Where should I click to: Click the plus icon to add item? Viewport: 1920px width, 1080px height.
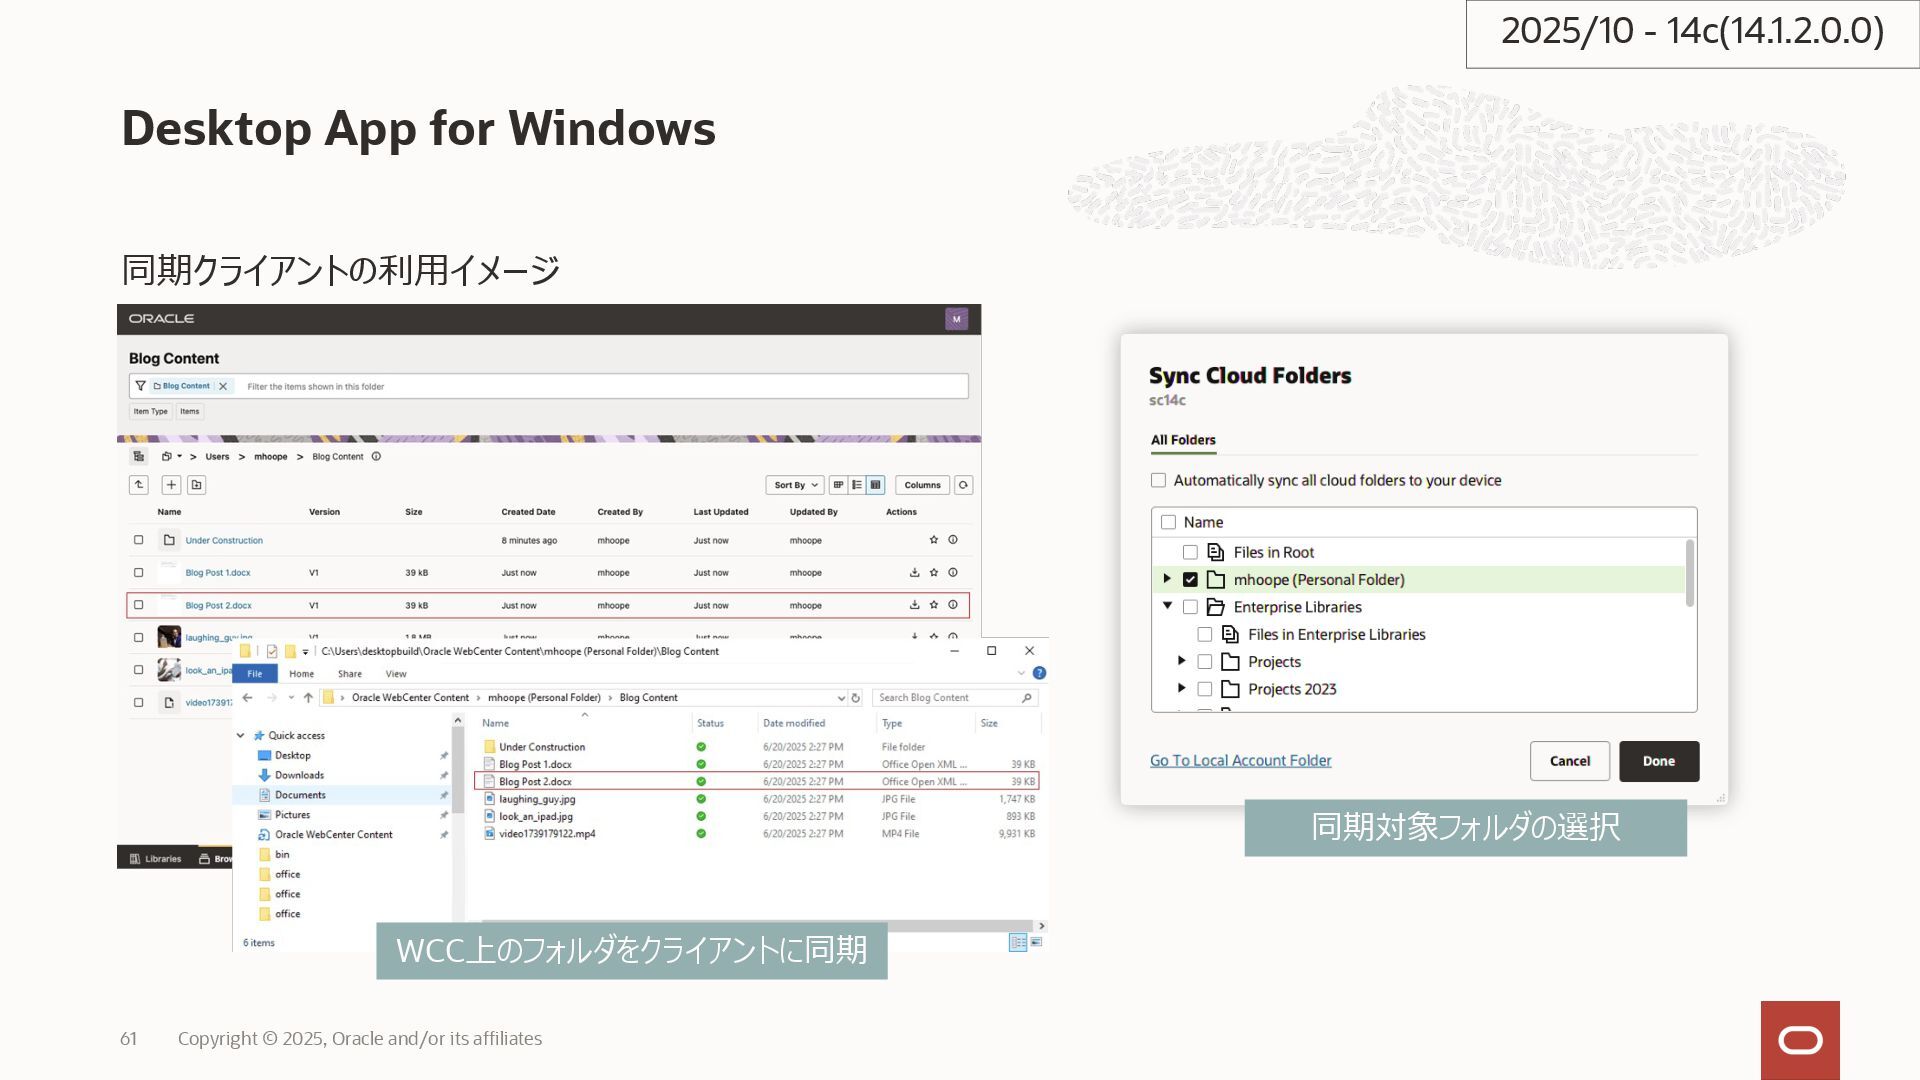point(171,485)
